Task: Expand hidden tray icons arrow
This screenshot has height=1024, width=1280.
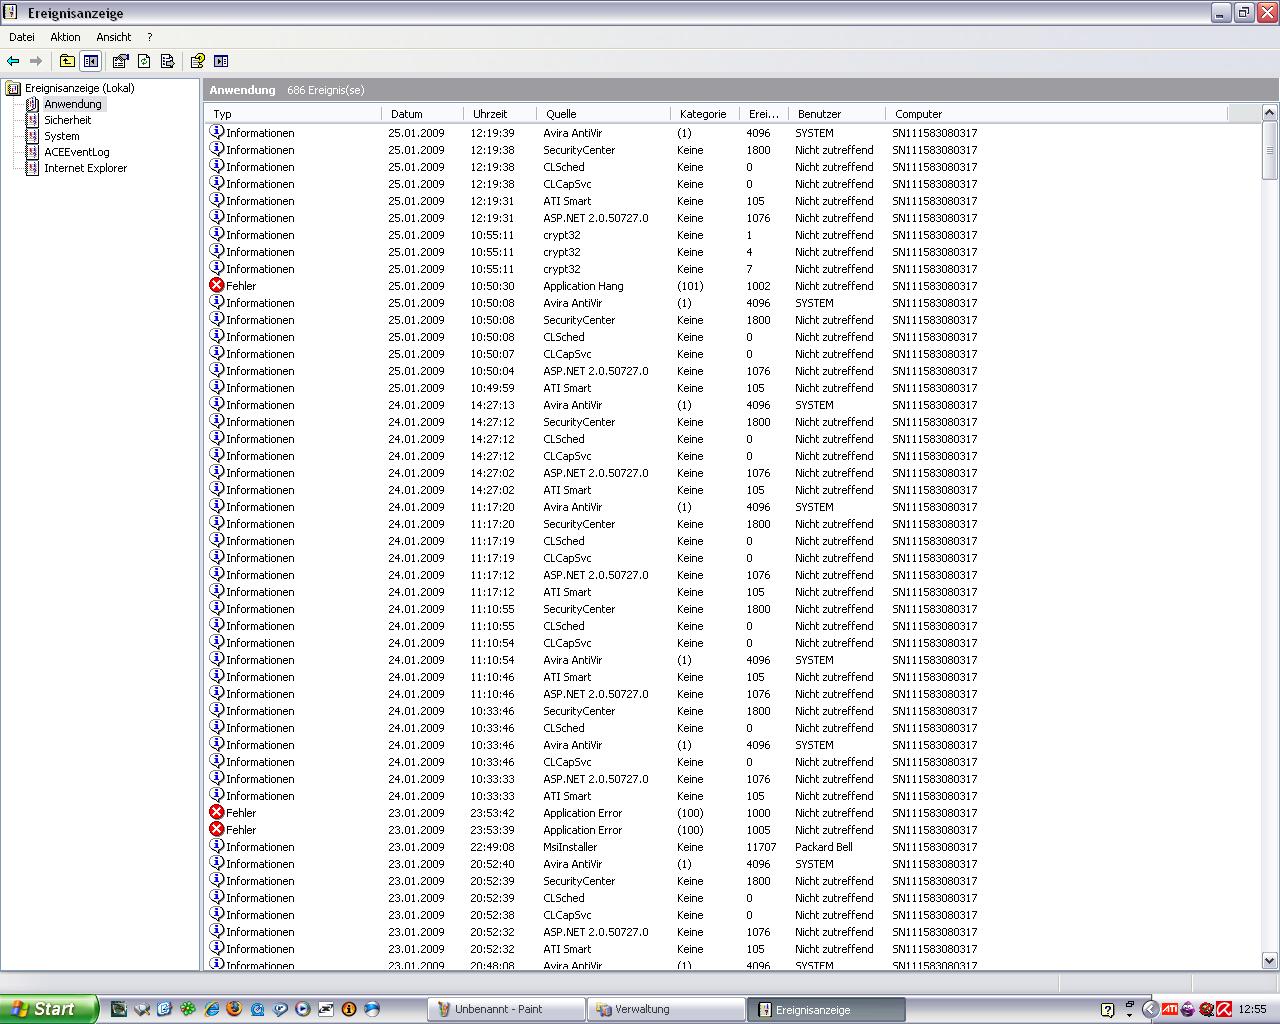Action: 1150,1009
